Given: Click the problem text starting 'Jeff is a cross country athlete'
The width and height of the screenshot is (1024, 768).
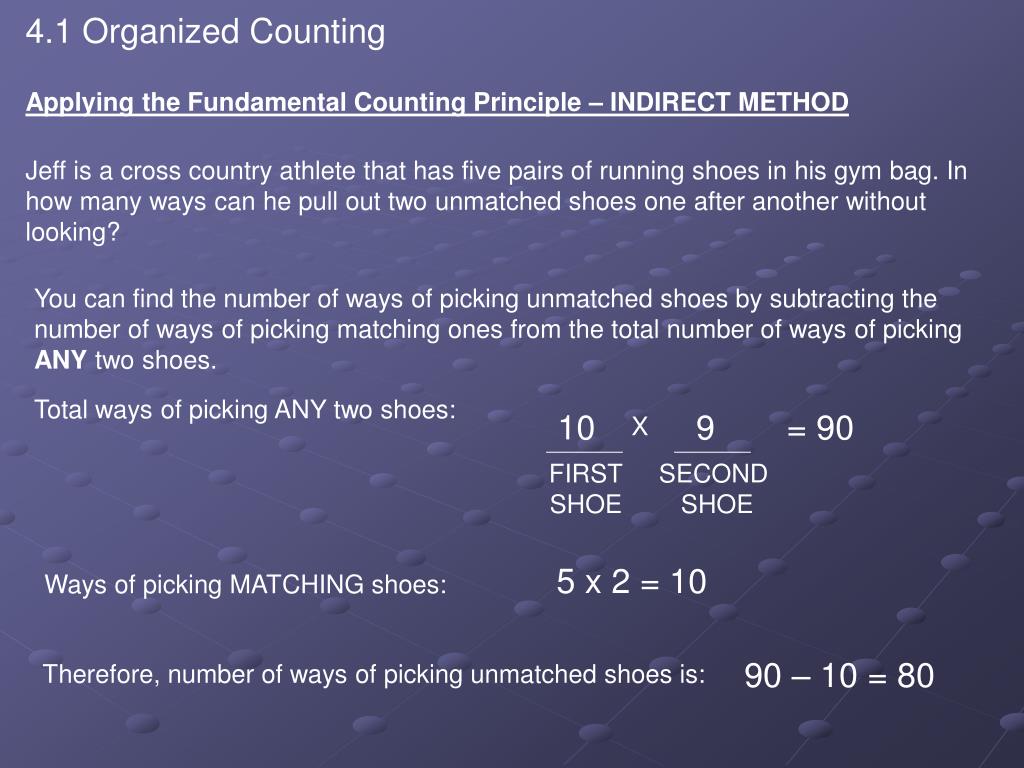Looking at the screenshot, I should coord(496,201).
